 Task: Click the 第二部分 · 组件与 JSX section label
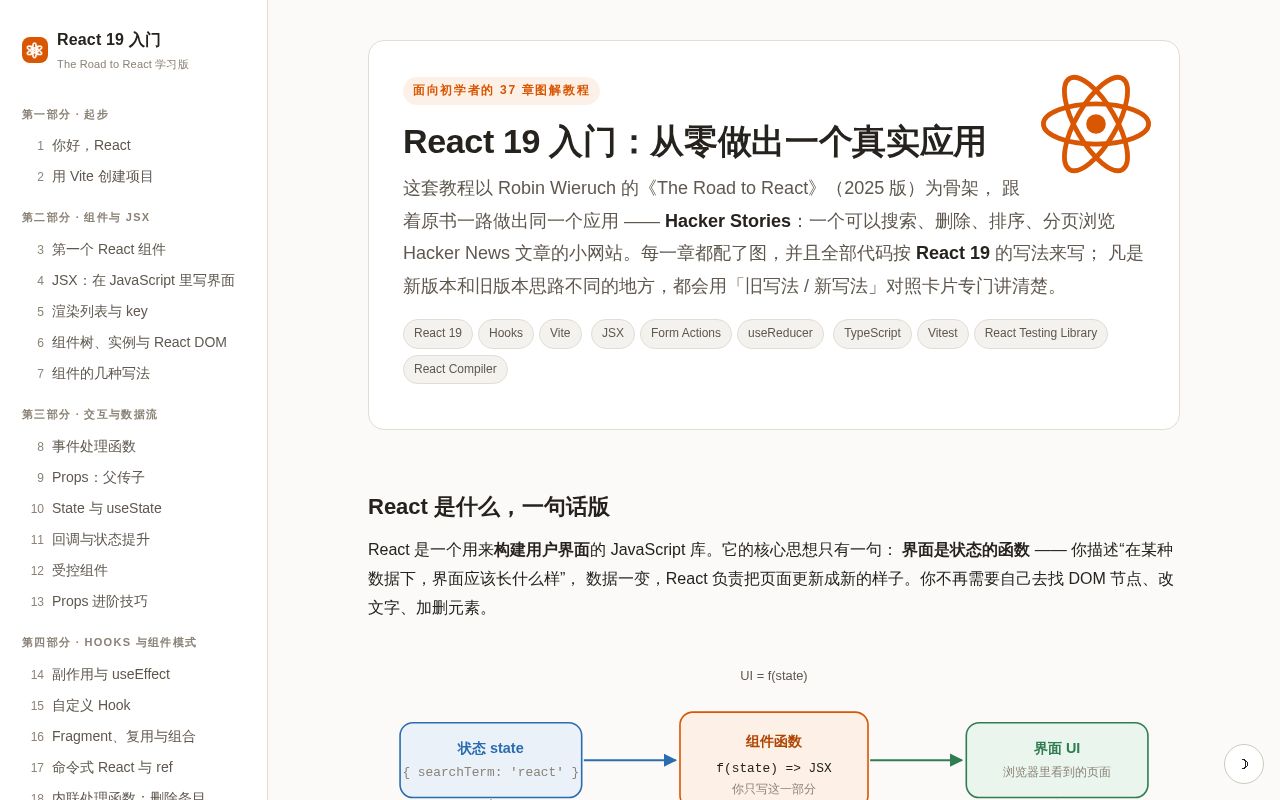coord(86,218)
